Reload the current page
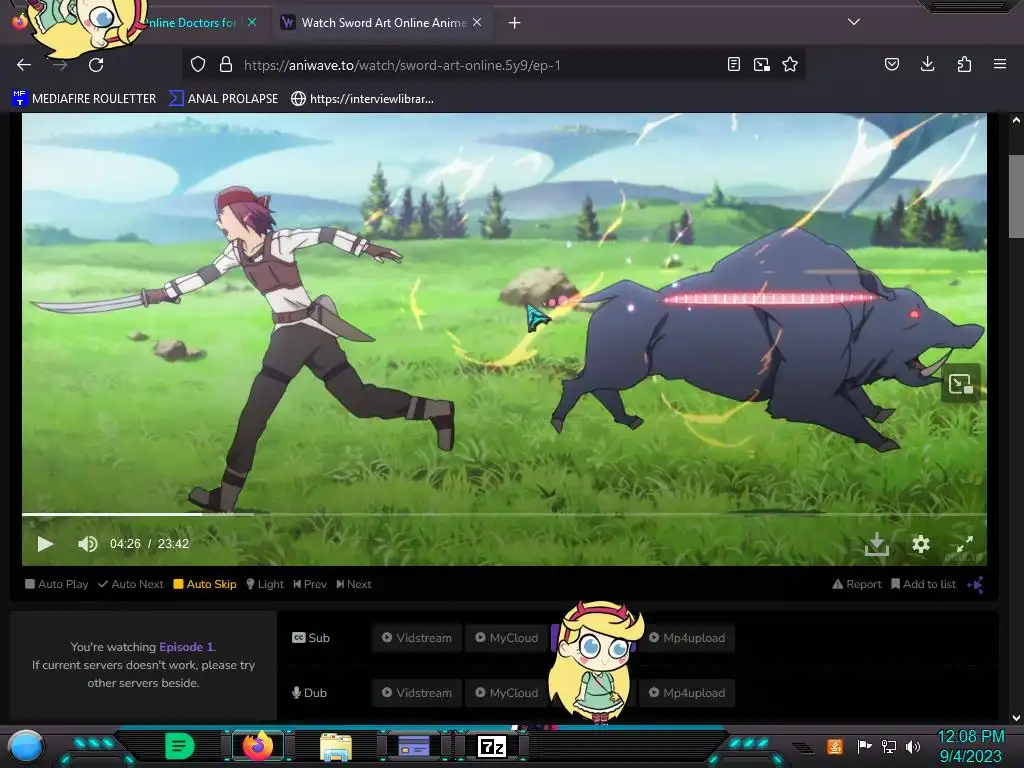 pyautogui.click(x=96, y=65)
